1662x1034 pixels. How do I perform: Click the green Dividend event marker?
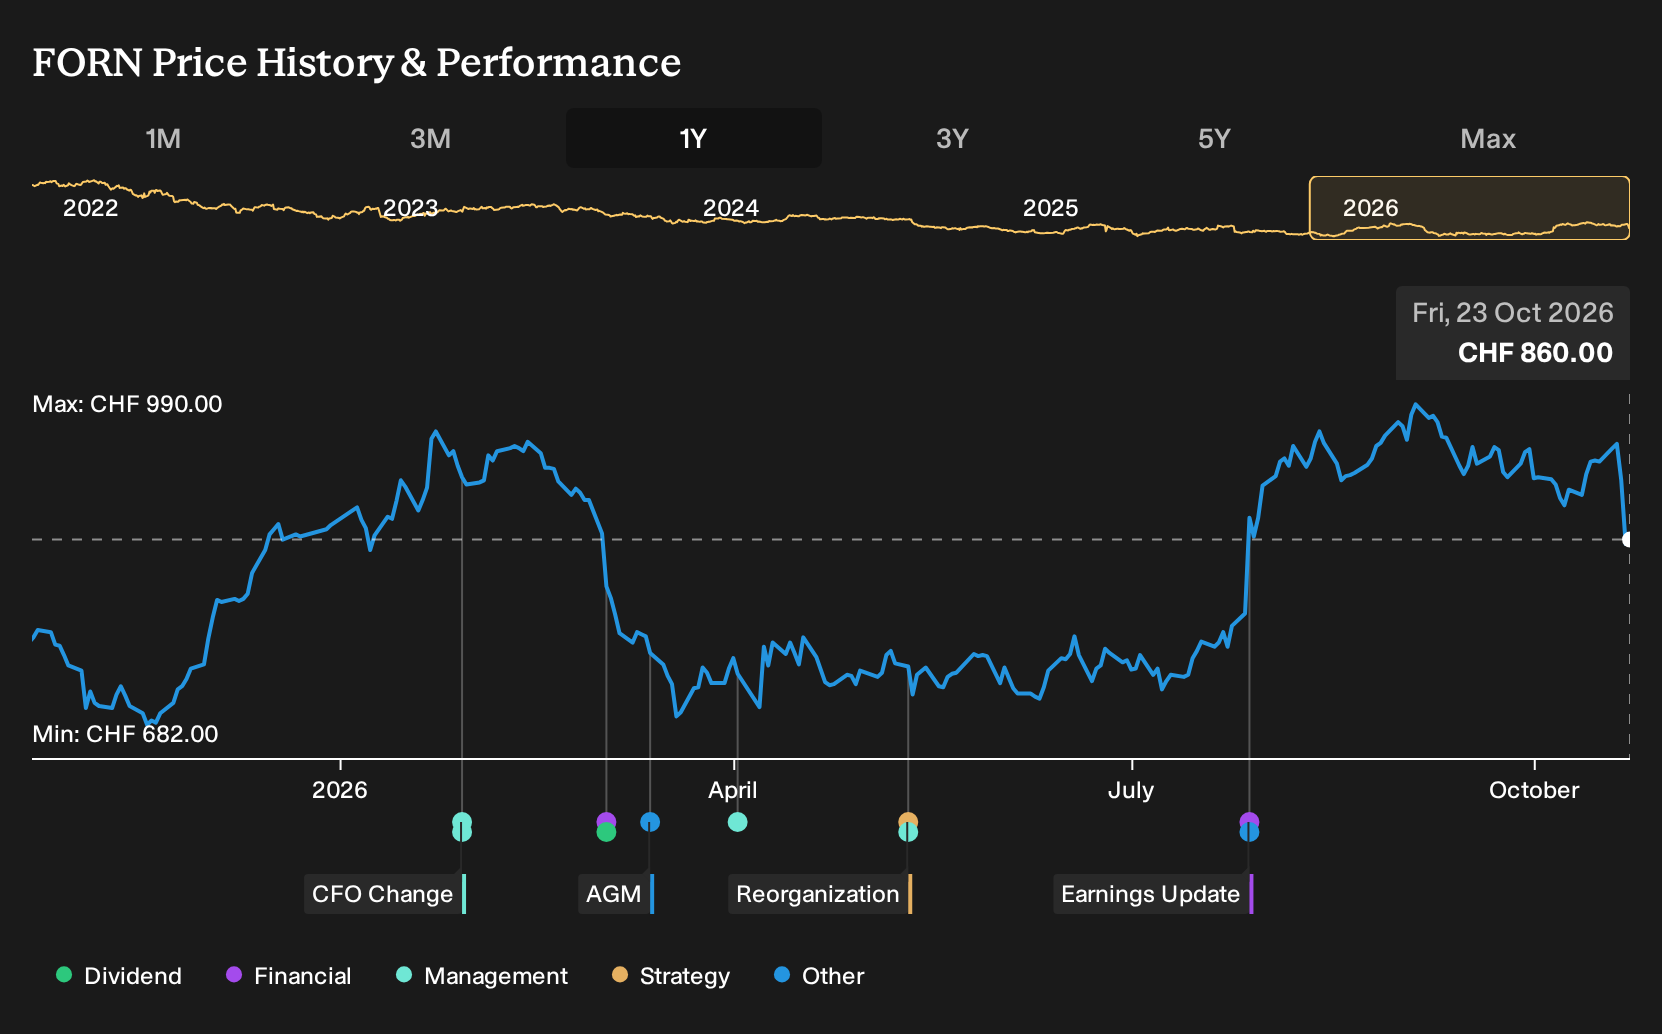(x=606, y=832)
